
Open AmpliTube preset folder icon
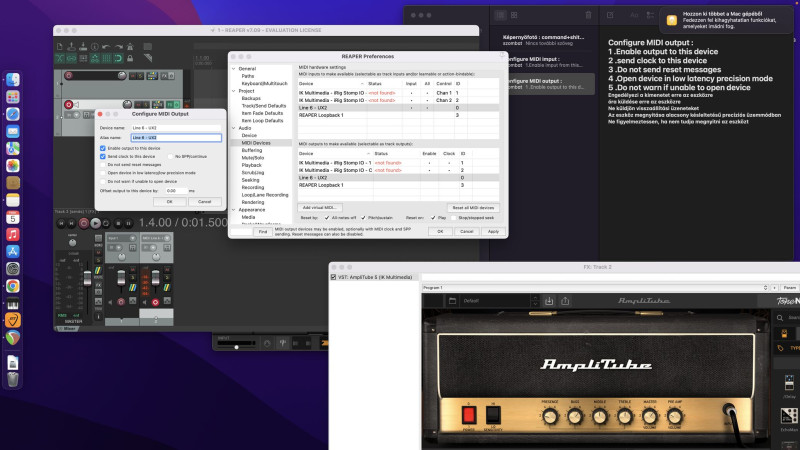point(452,301)
